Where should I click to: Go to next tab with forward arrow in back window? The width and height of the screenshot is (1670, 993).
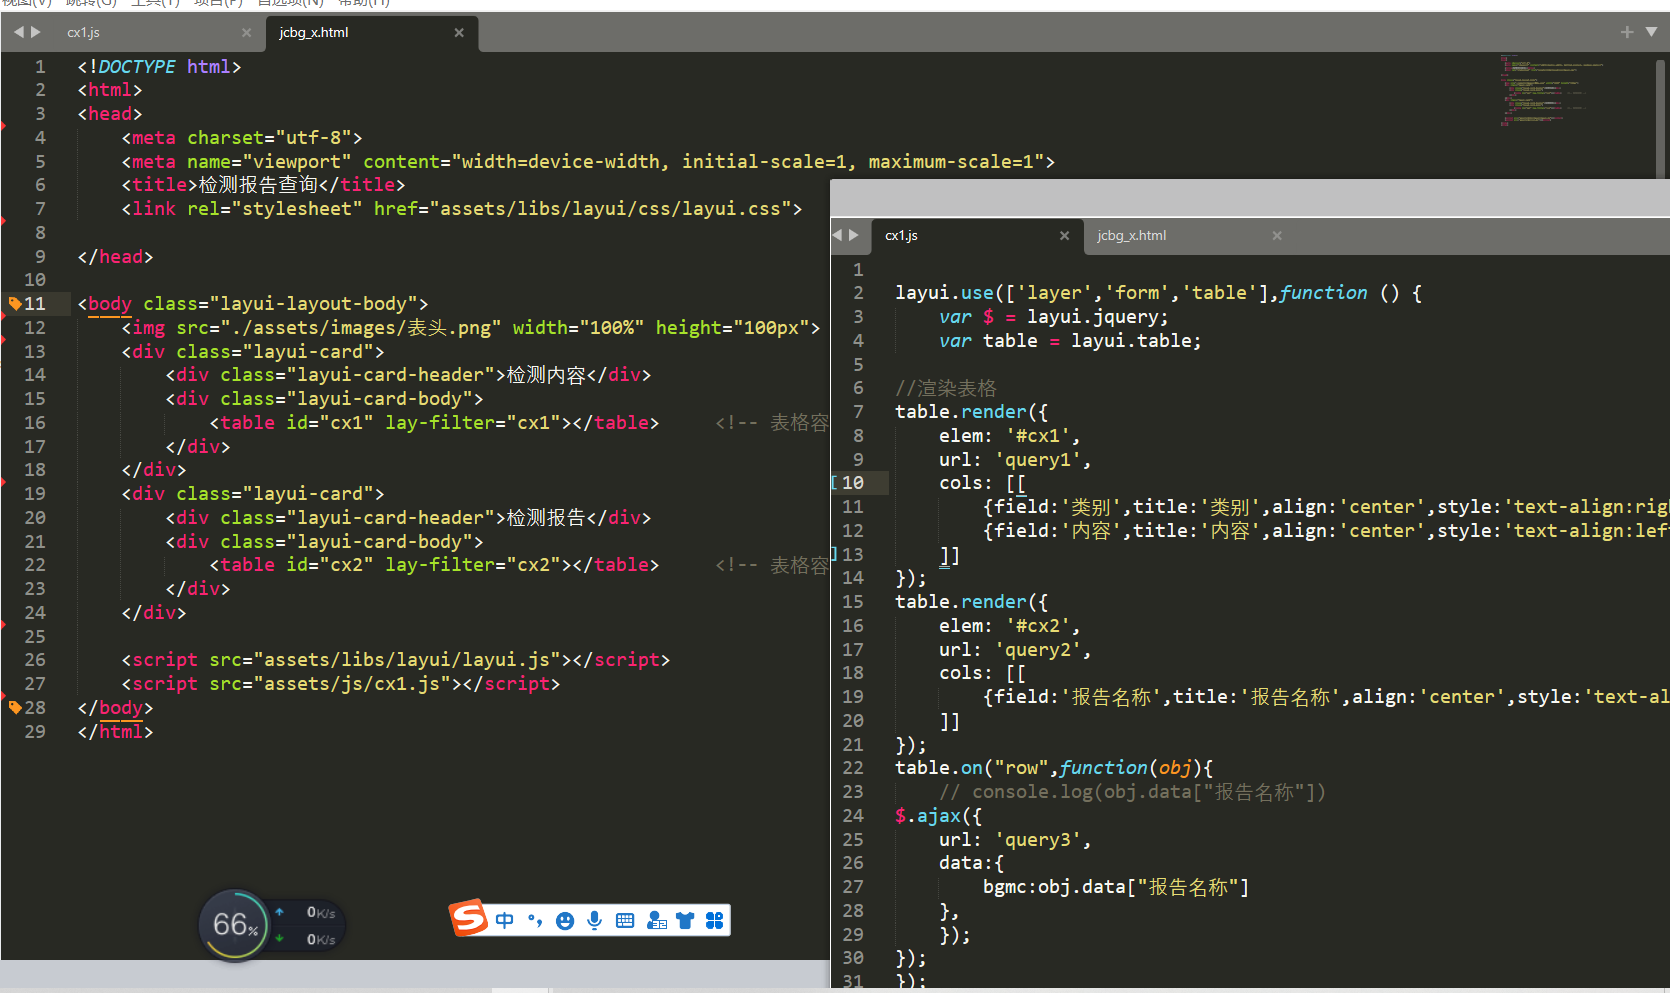36,32
